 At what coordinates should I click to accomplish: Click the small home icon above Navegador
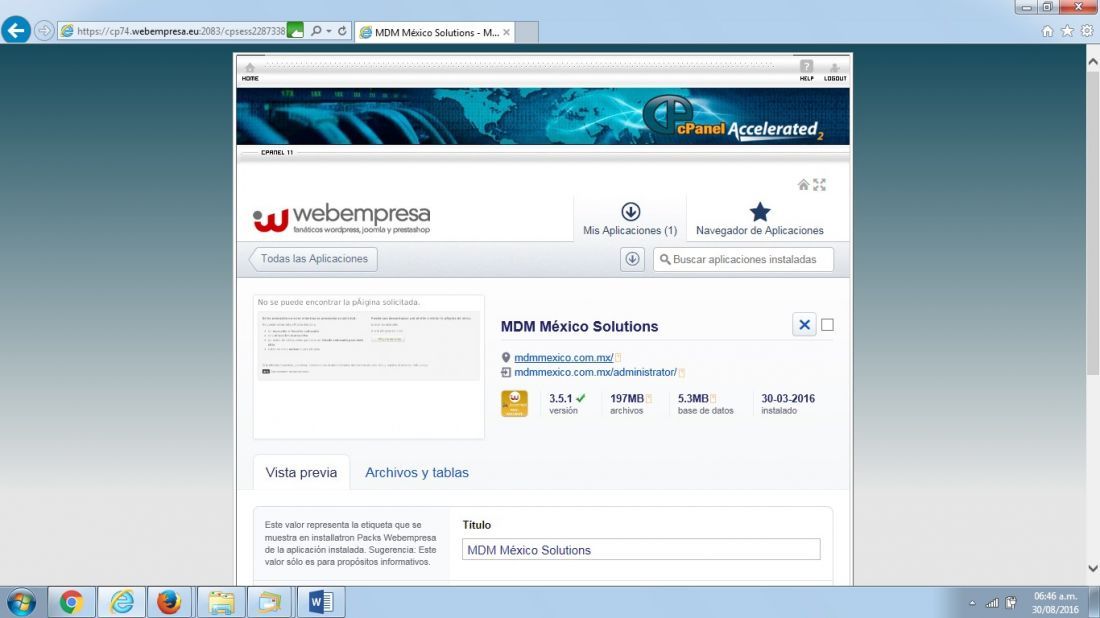[803, 184]
